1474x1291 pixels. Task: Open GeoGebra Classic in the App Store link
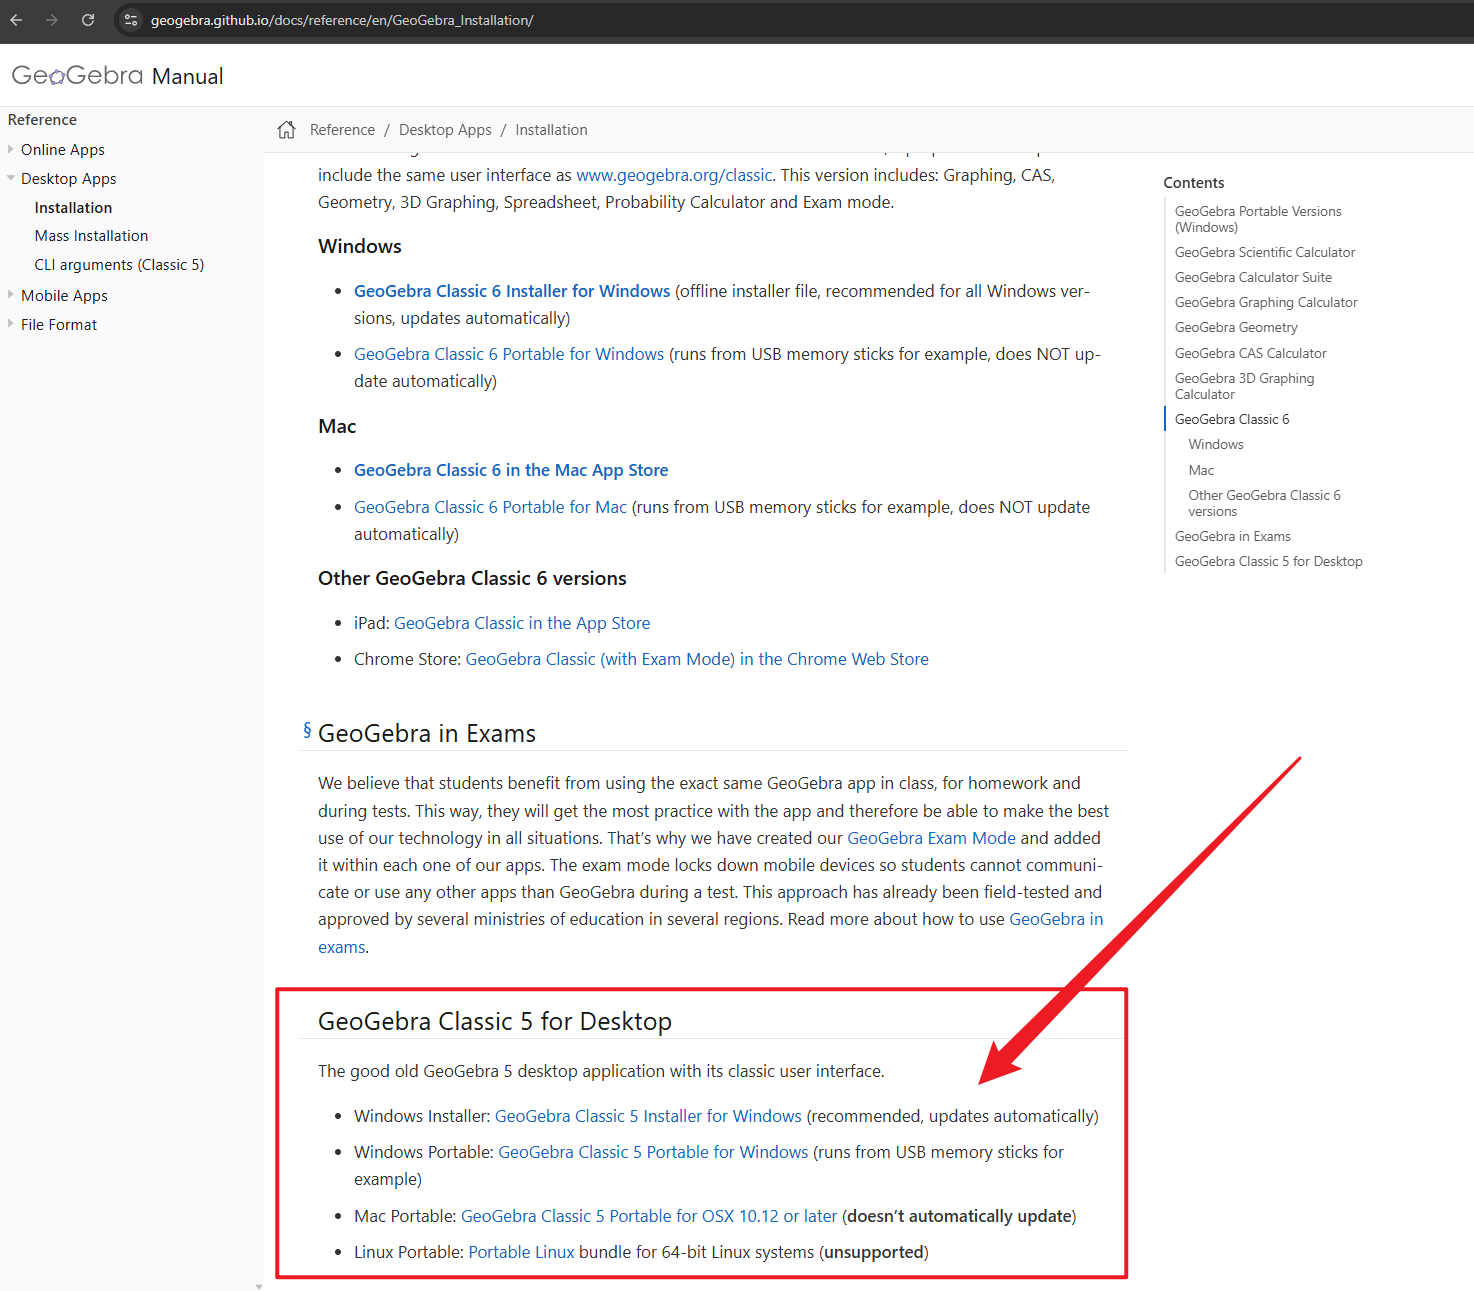click(x=522, y=623)
